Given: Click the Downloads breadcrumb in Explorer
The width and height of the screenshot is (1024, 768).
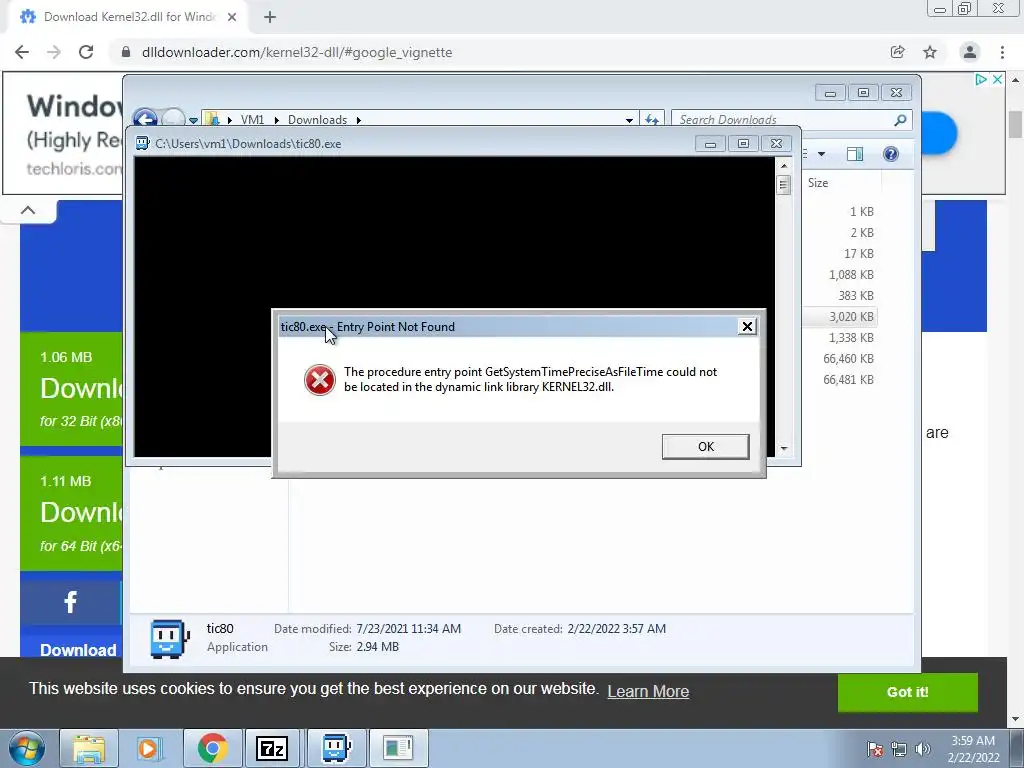Looking at the screenshot, I should tap(317, 120).
